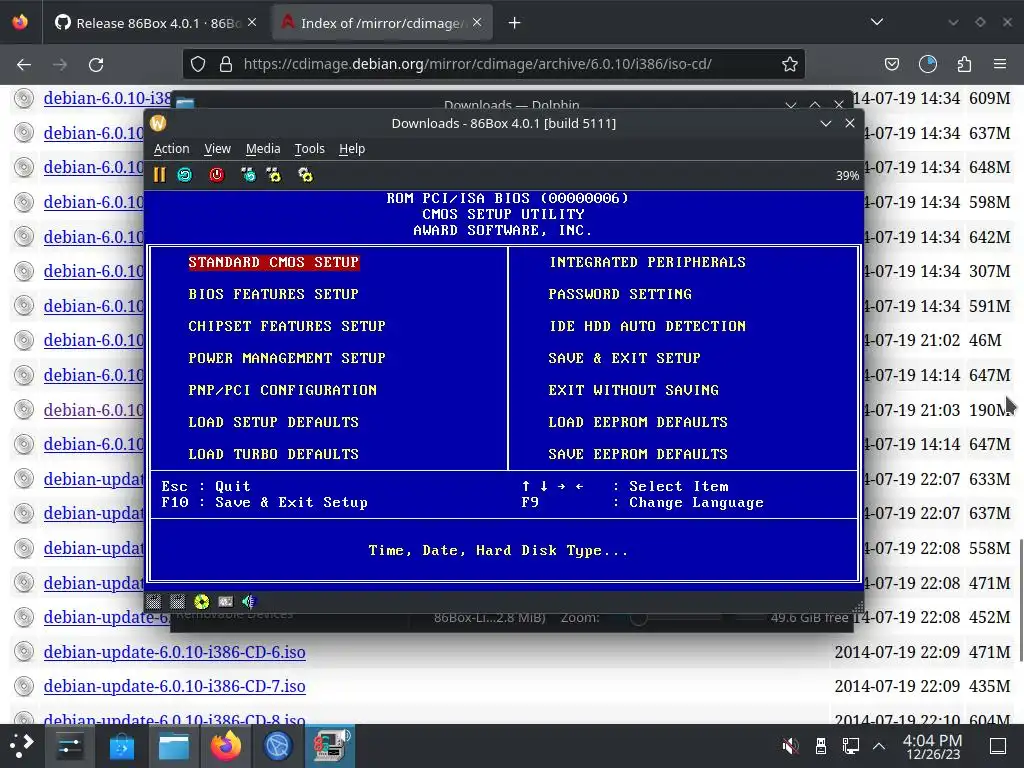1024x768 pixels.
Task: Select LOAD EEPROM DEFAULTS entry
Action: click(638, 422)
